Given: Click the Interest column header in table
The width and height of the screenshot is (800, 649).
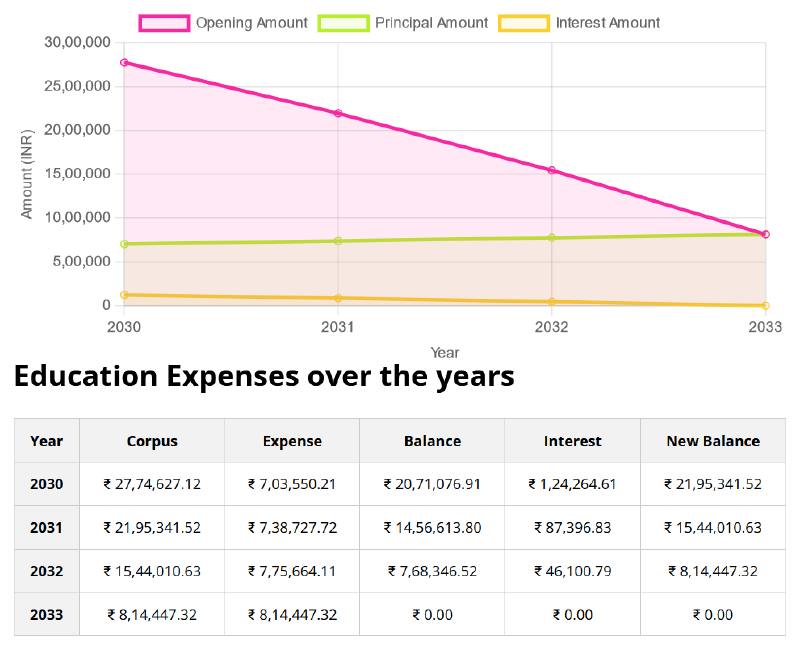Looking at the screenshot, I should pyautogui.click(x=572, y=441).
